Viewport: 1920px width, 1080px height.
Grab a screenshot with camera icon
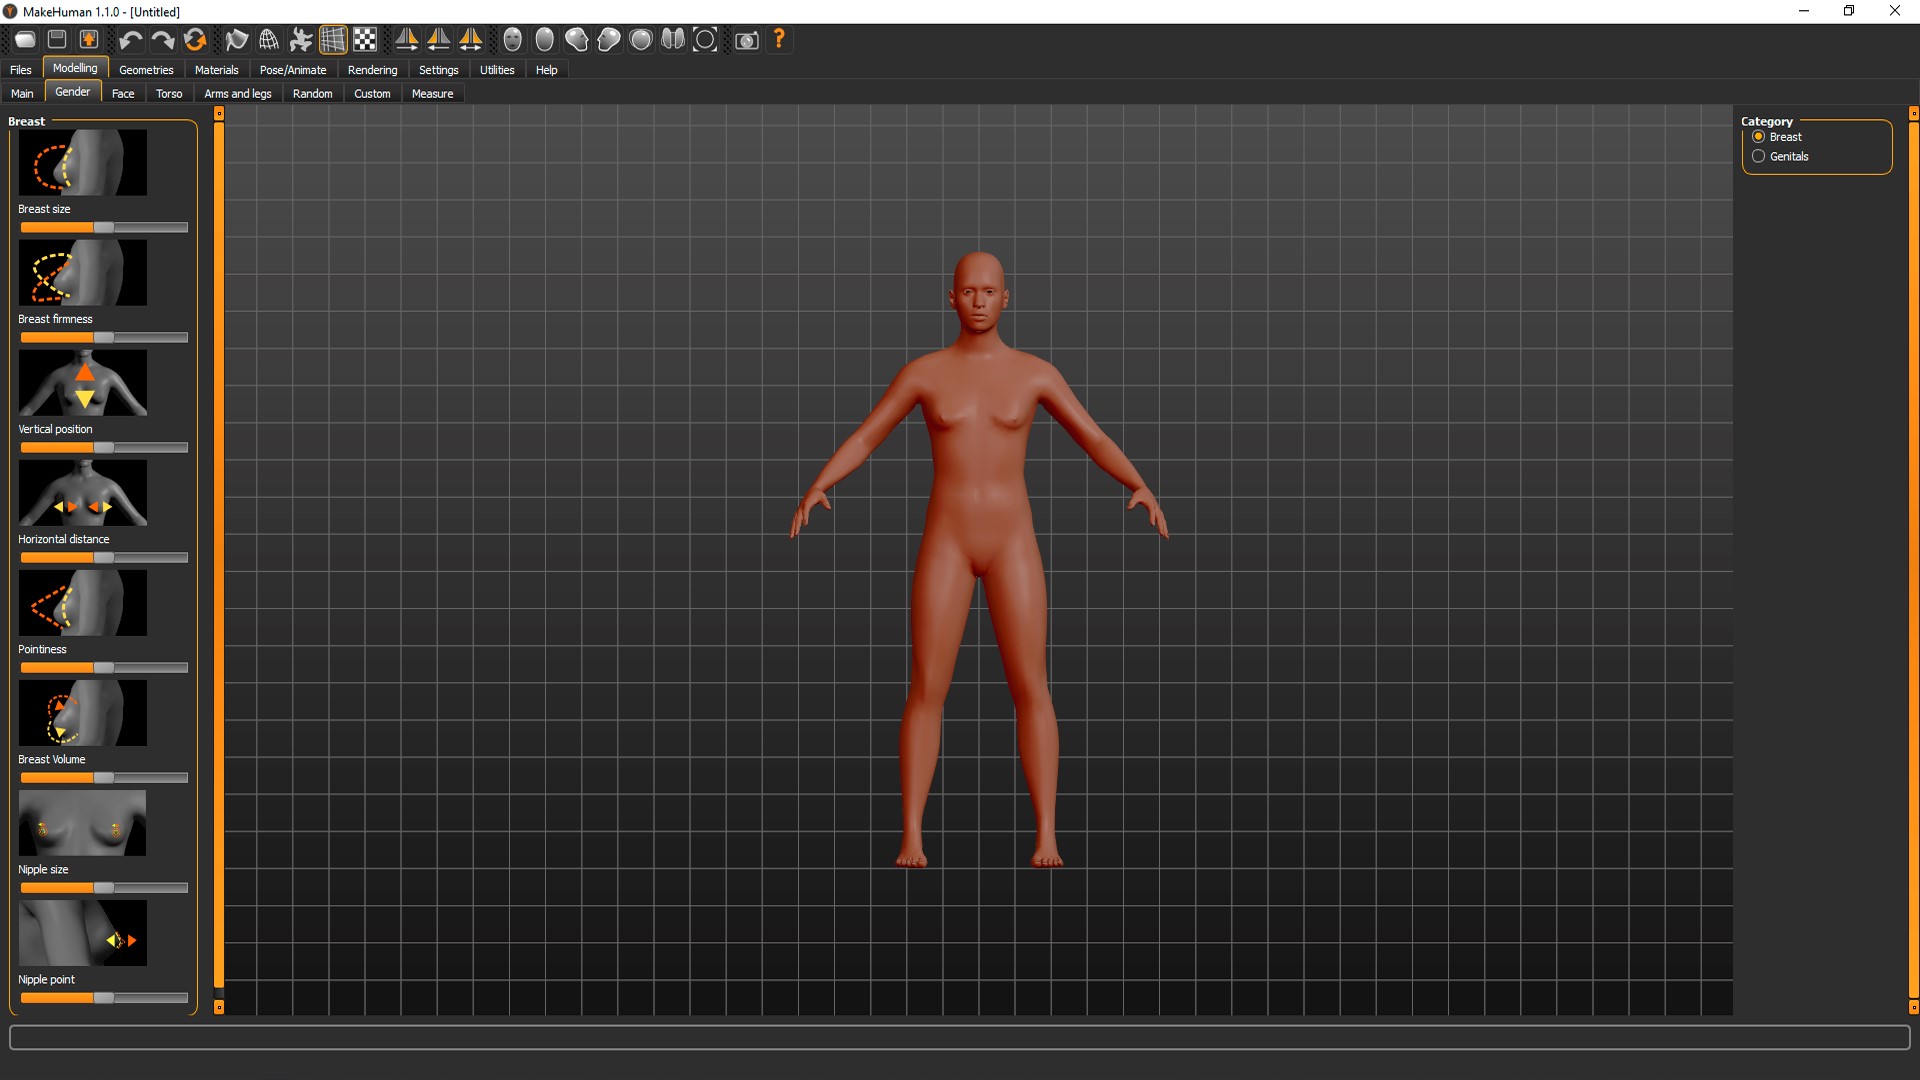[x=747, y=40]
